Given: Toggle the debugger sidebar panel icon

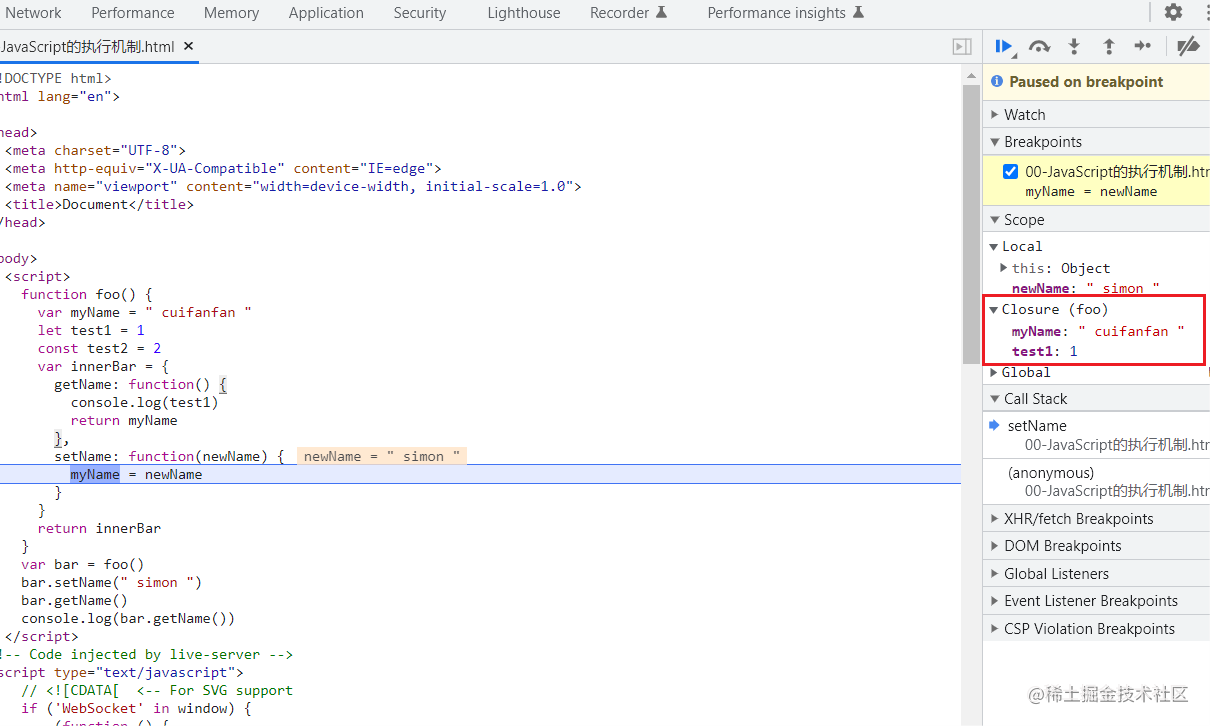Looking at the screenshot, I should pyautogui.click(x=962, y=47).
